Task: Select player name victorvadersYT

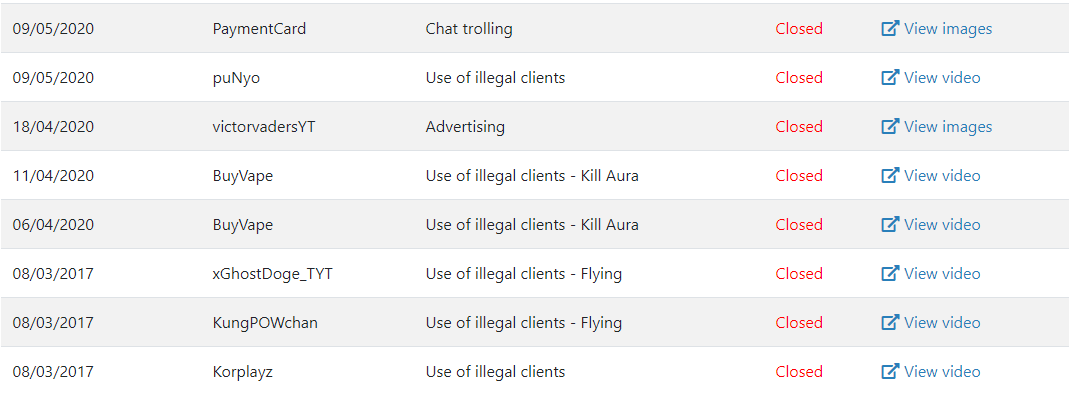Action: tap(264, 127)
